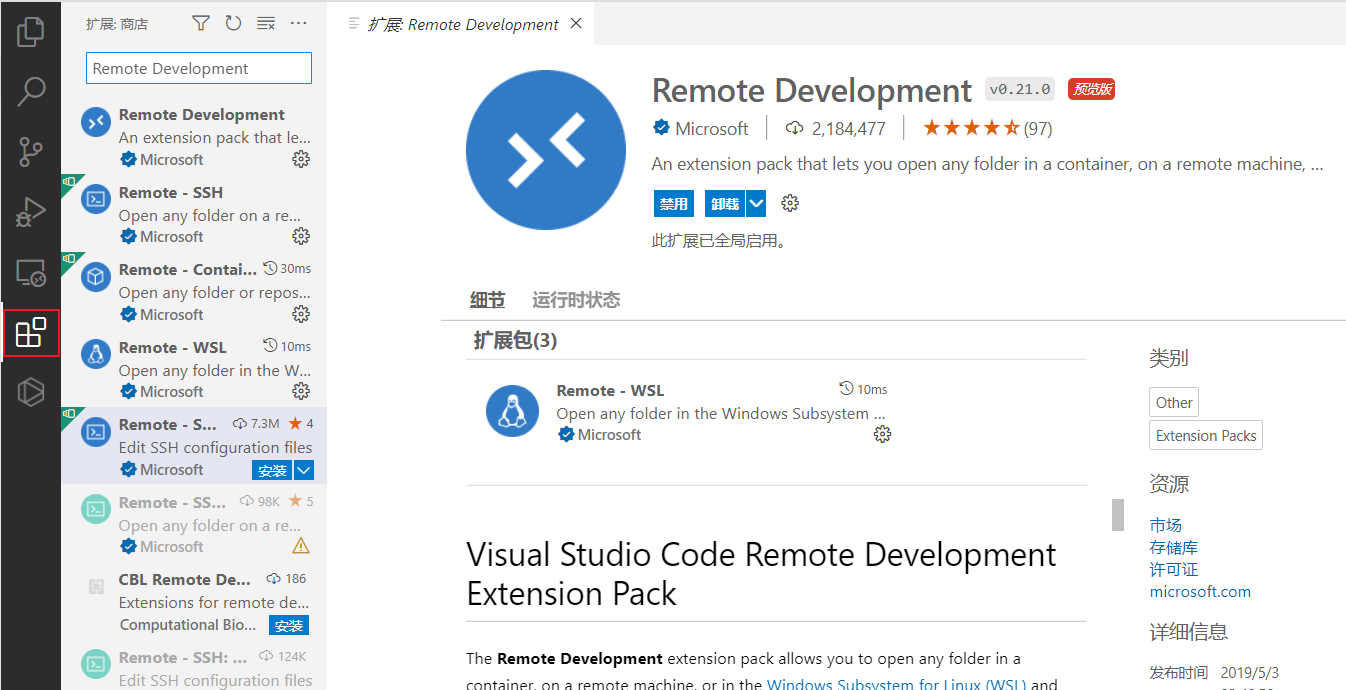Select Remote - Containers list item
1346x690 pixels.
pyautogui.click(x=194, y=291)
